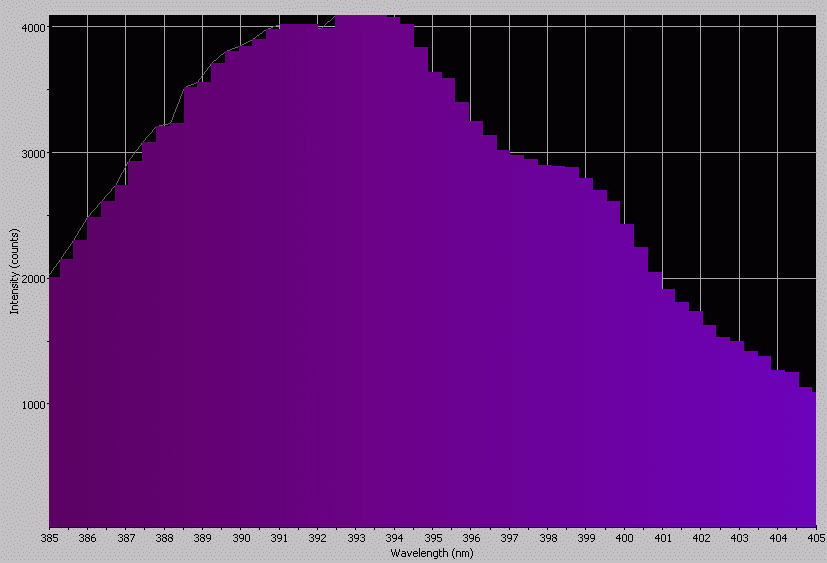Click the 1000 intensity axis label
The width and height of the screenshot is (827, 563).
tap(33, 404)
